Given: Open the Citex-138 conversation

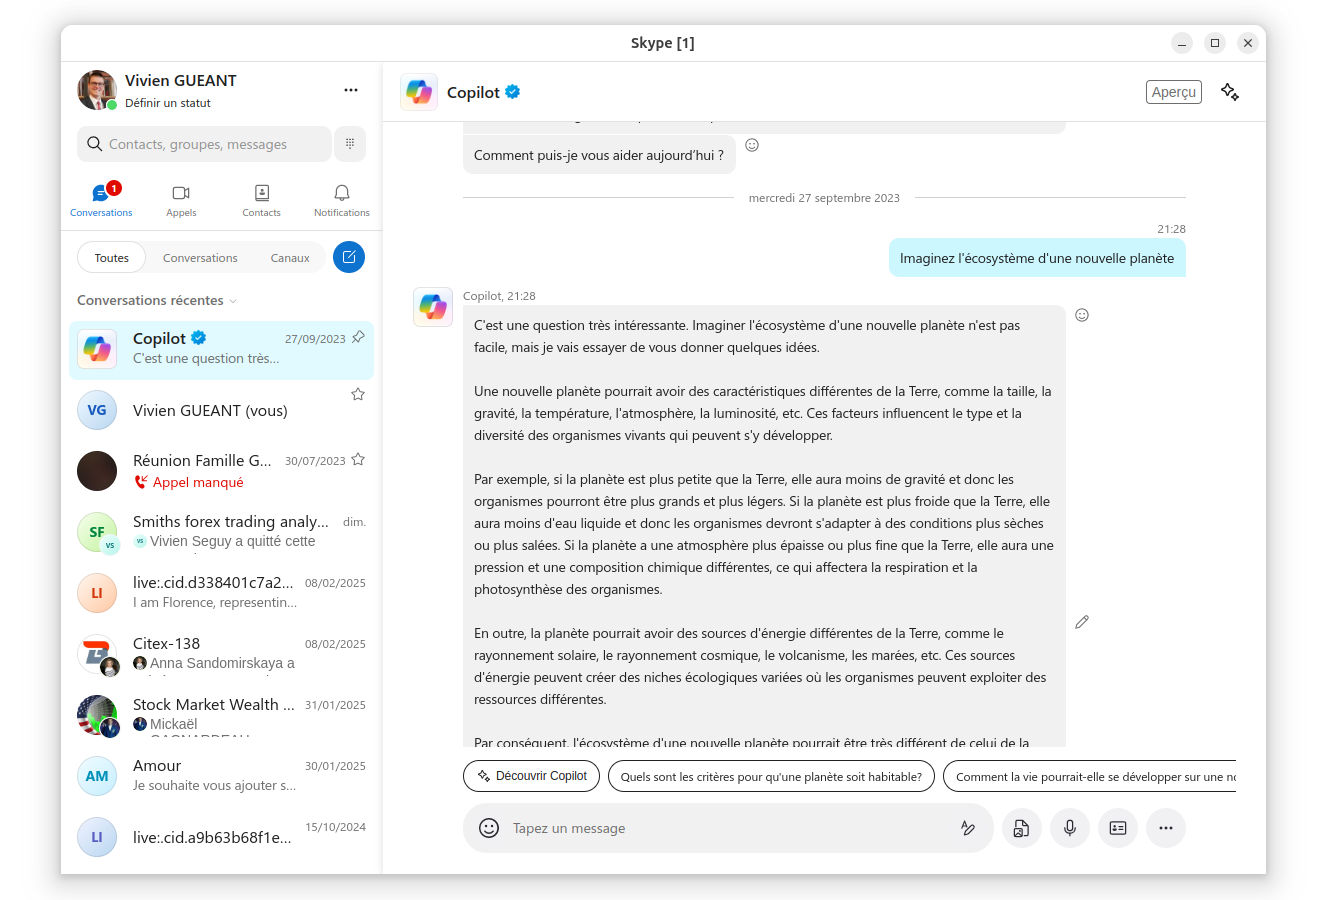Looking at the screenshot, I should [221, 654].
